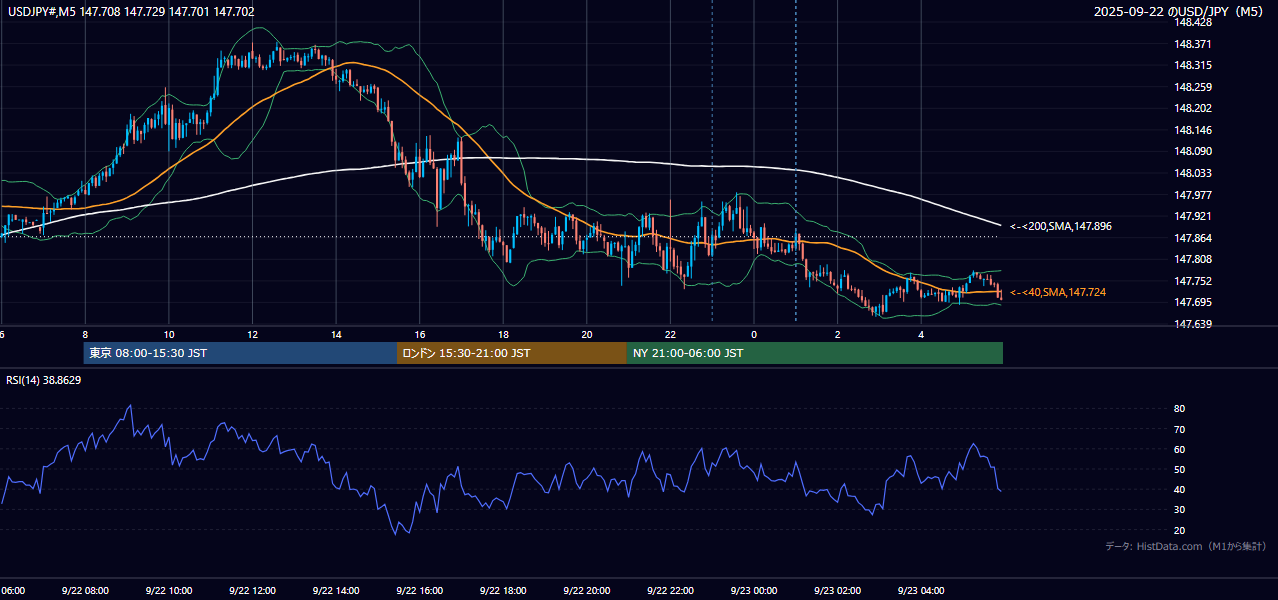Choose the 147.639 price axis label
The image size is (1278, 600).
(1194, 324)
